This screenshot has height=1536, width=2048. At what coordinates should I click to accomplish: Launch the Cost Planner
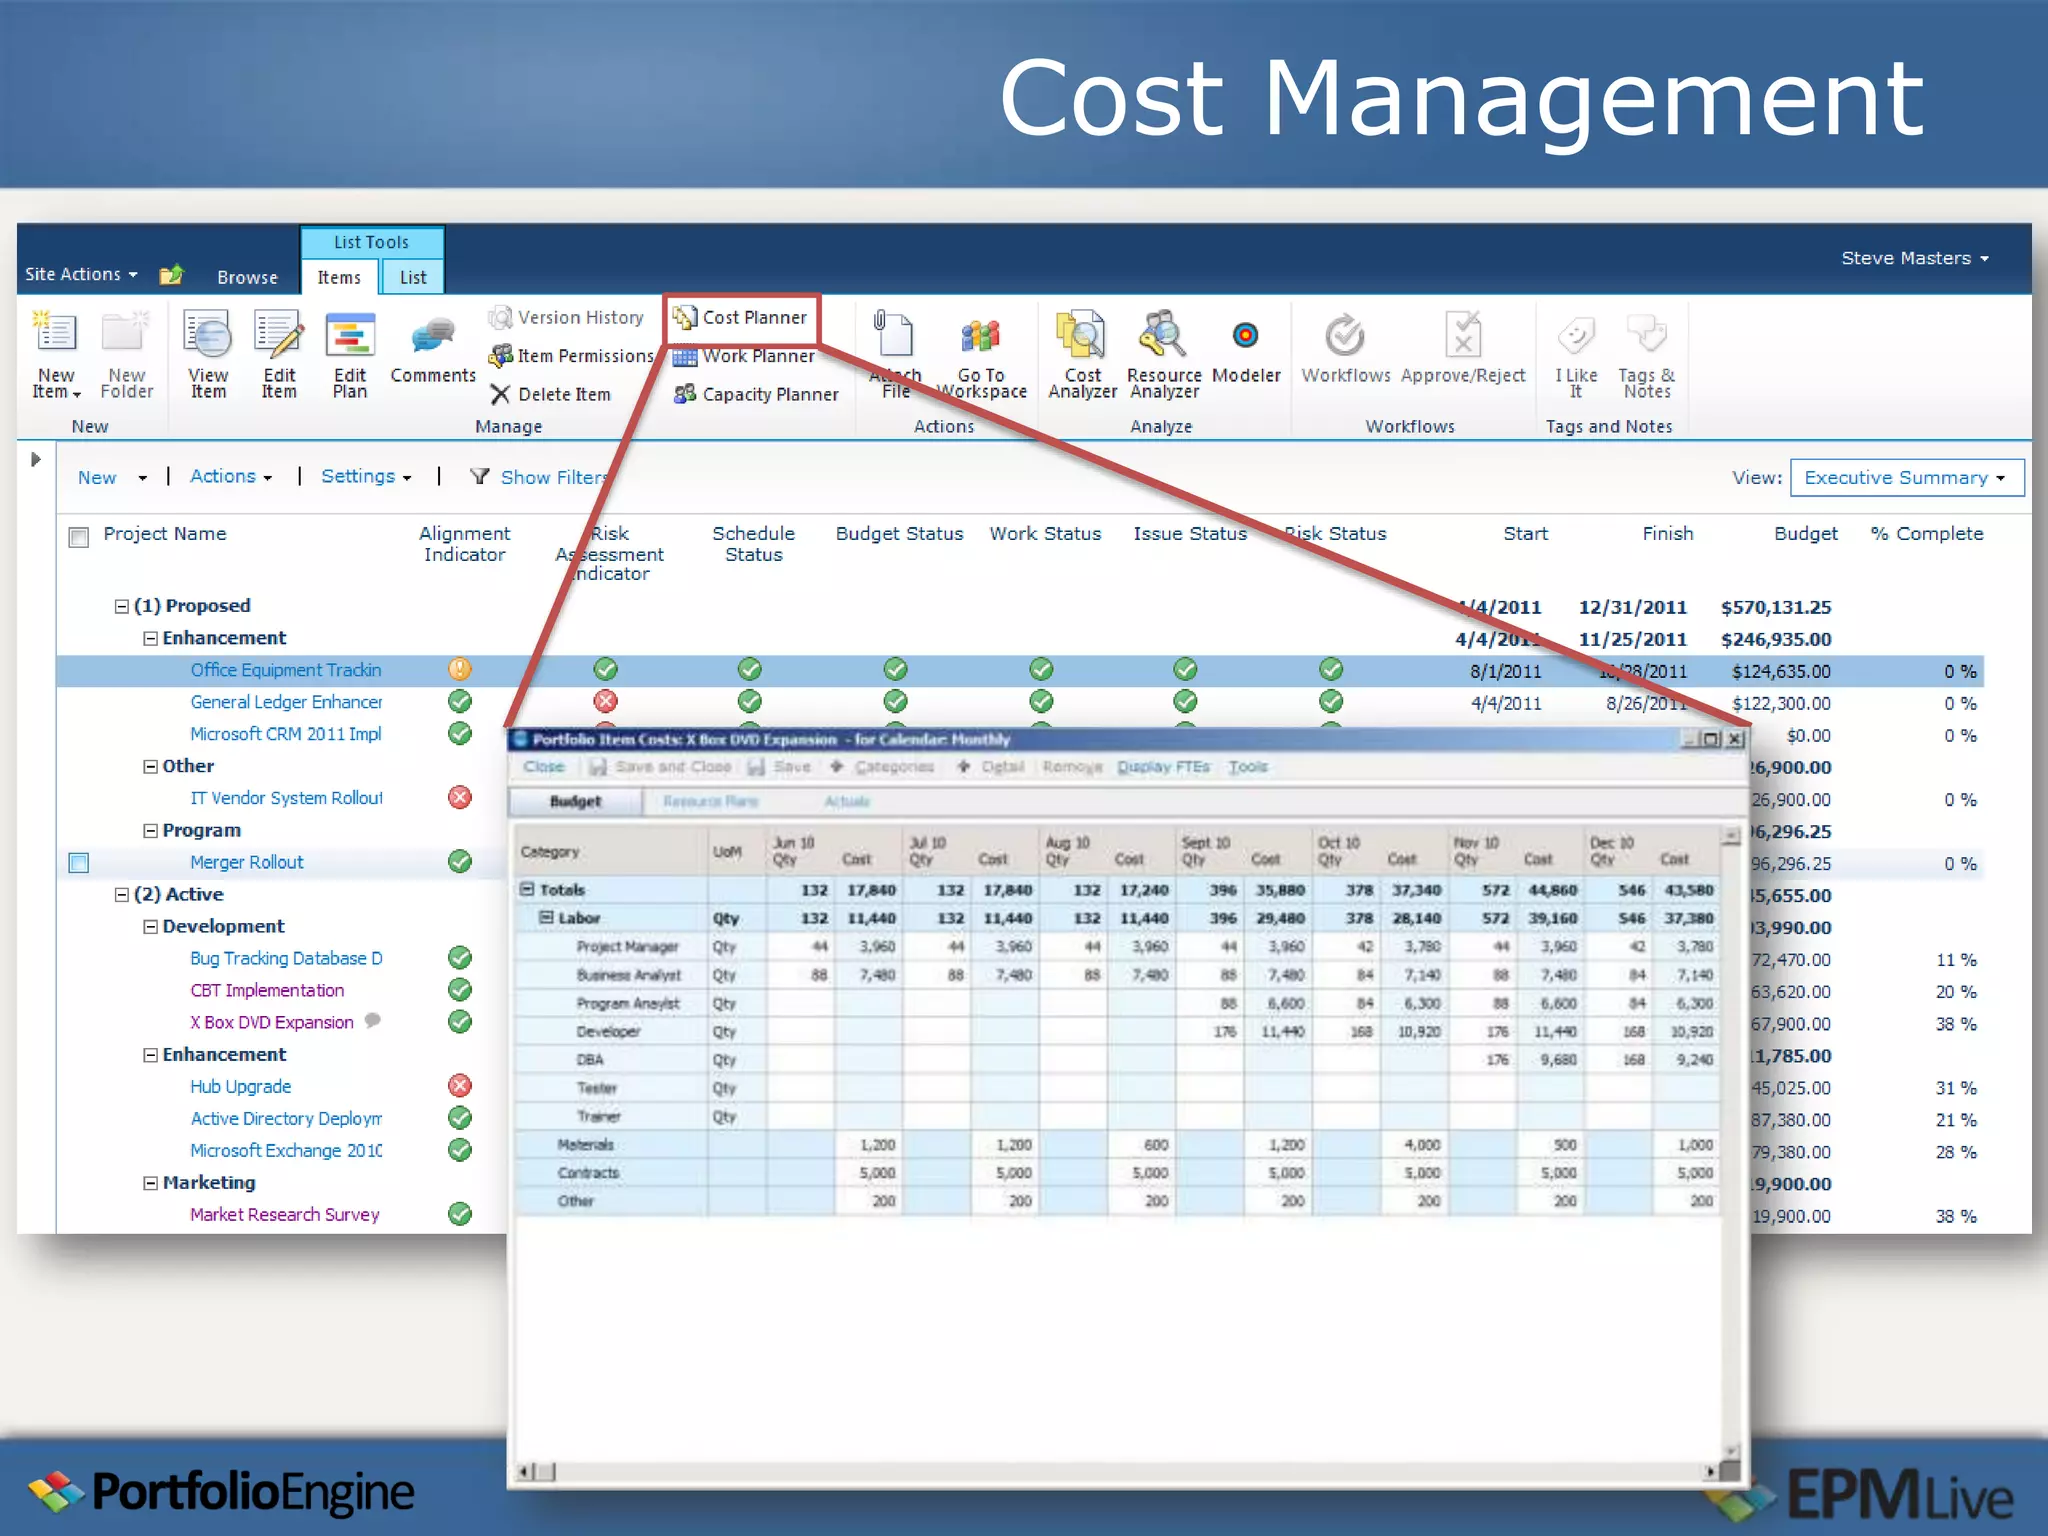(740, 317)
